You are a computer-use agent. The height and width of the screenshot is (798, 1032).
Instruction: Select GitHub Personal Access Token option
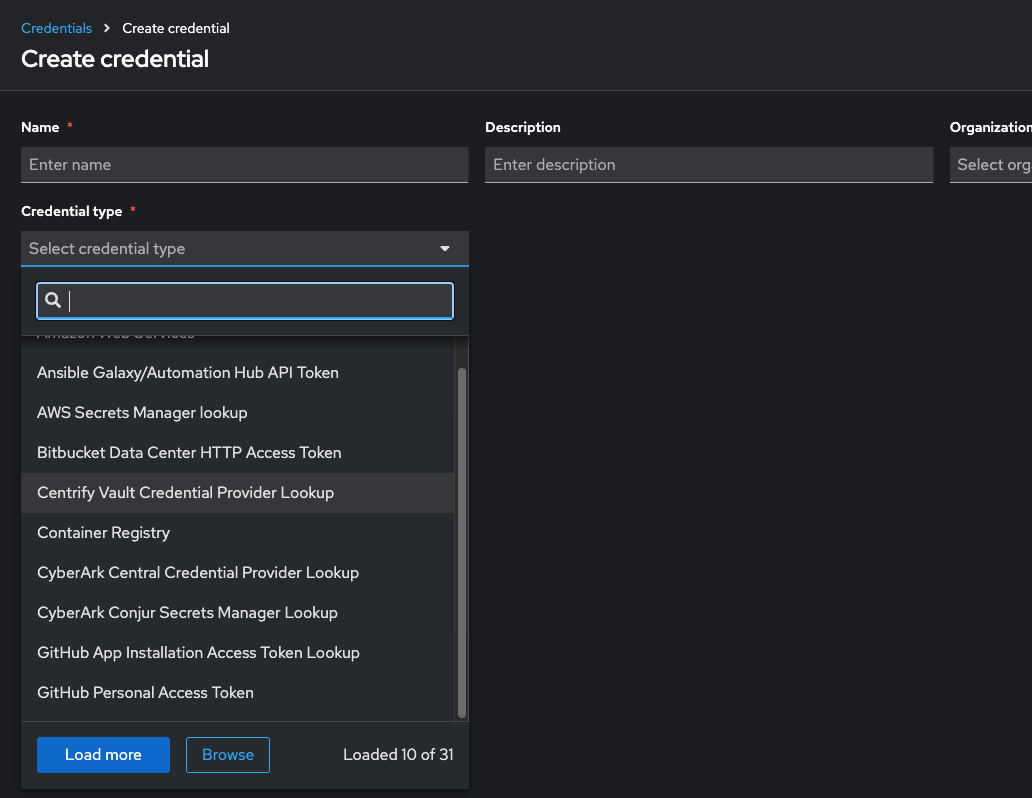pos(145,693)
